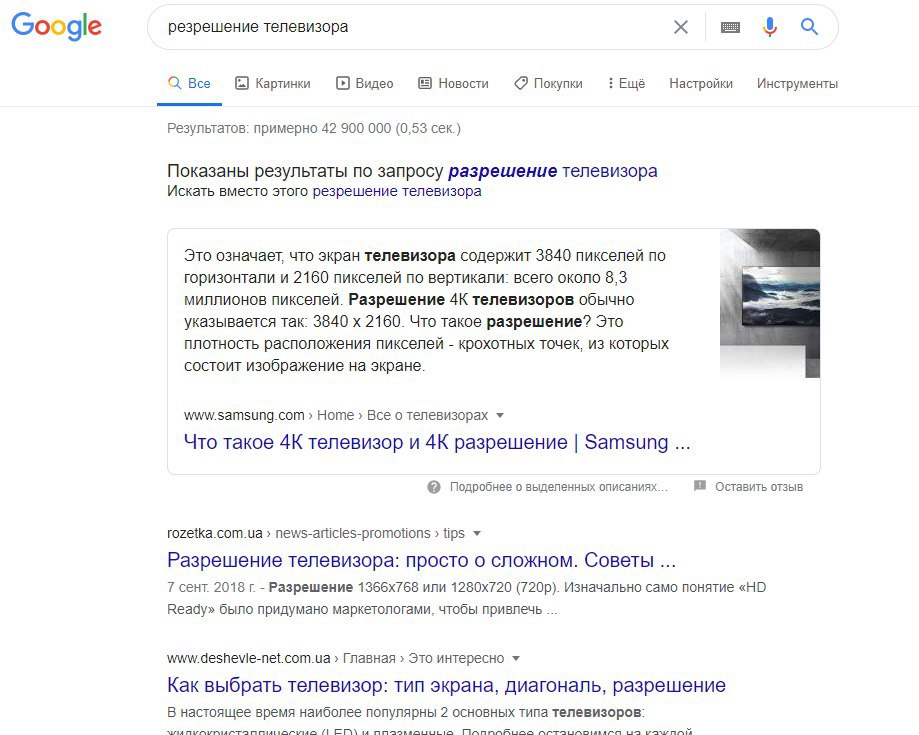919x735 pixels.
Task: Click the featured snippet TV thumbnail
Action: click(770, 304)
